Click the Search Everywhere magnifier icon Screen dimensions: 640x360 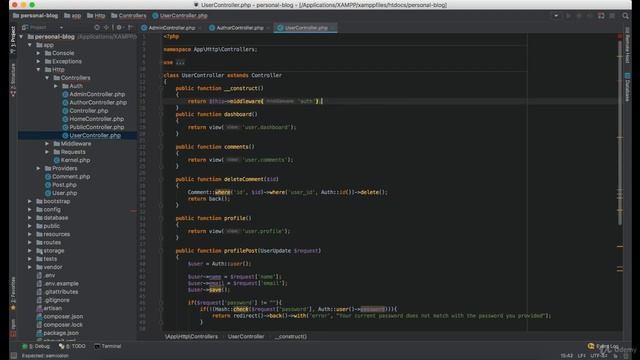(x=625, y=16)
